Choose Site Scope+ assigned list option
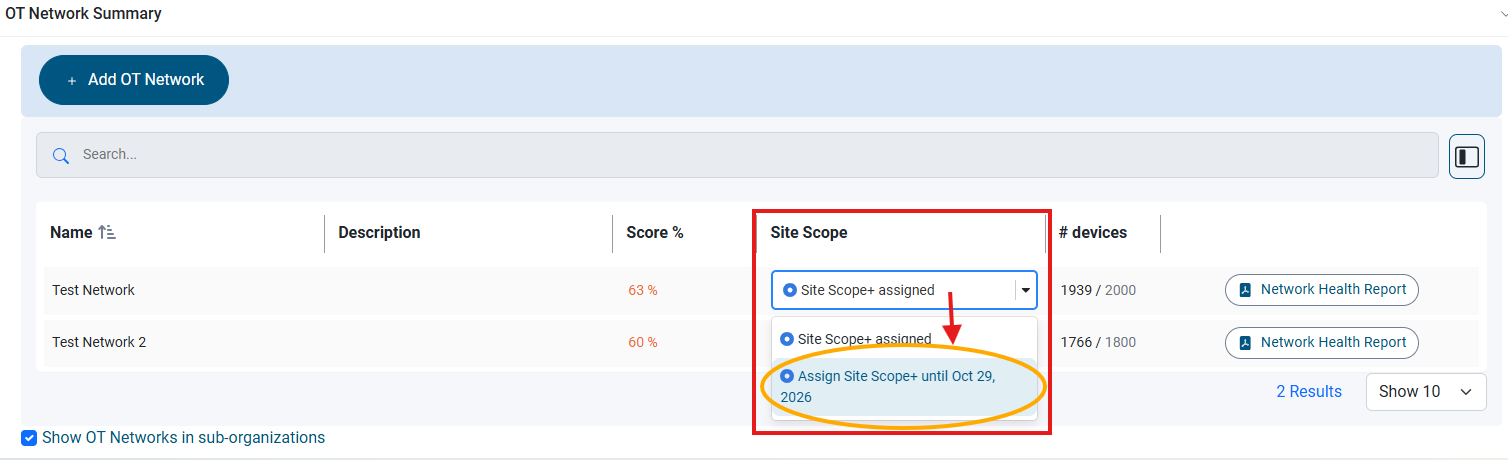 [x=904, y=339]
